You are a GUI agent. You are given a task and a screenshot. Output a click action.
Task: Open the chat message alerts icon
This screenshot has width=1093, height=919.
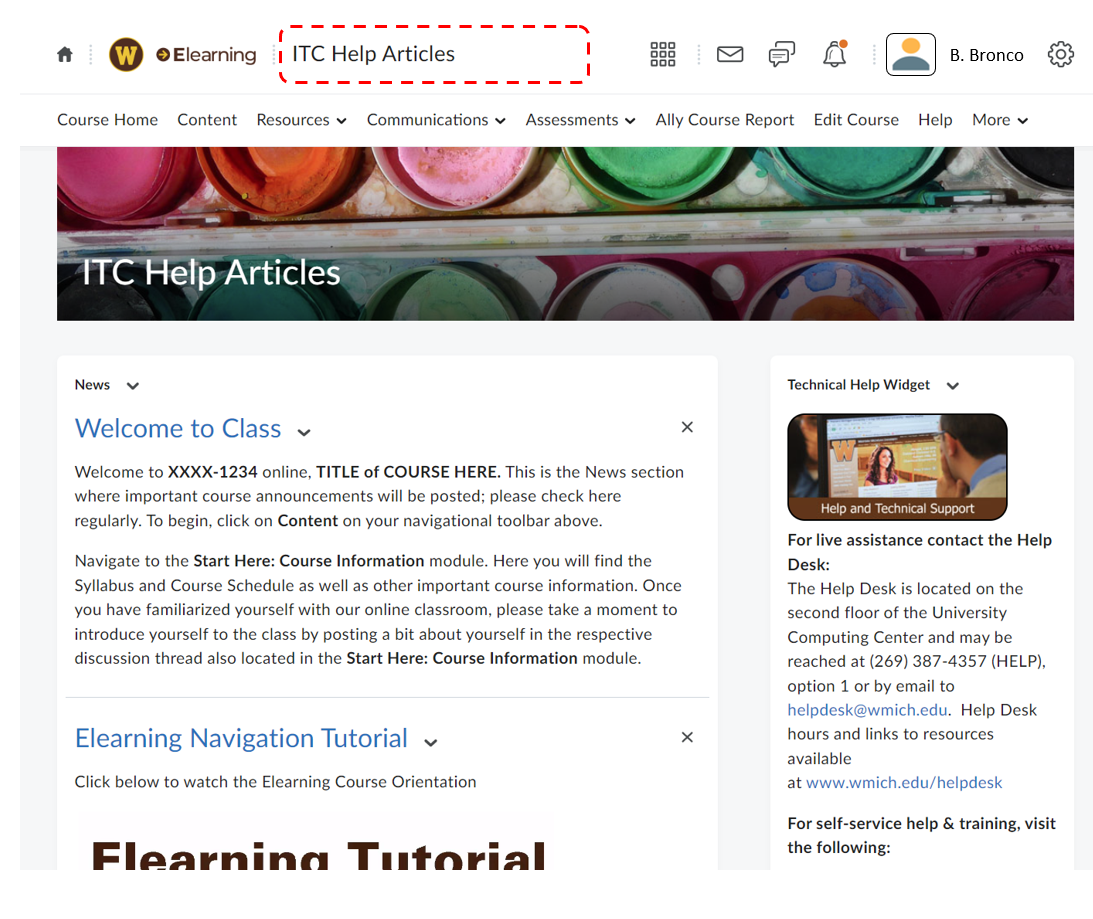click(x=781, y=54)
